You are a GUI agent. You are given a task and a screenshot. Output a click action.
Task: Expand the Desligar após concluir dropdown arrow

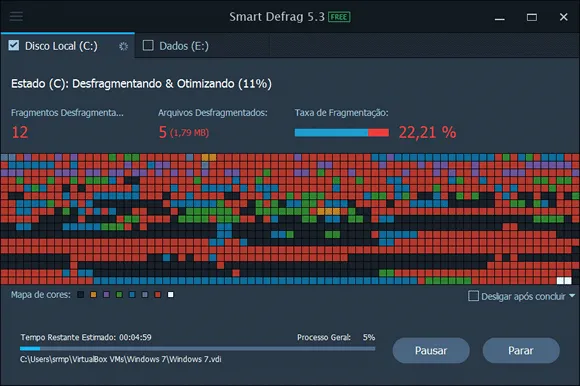click(572, 296)
